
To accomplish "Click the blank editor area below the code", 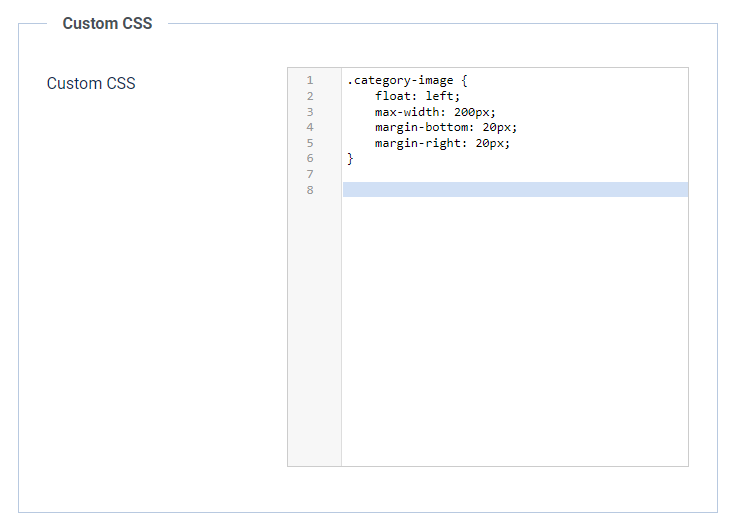I will (515, 330).
